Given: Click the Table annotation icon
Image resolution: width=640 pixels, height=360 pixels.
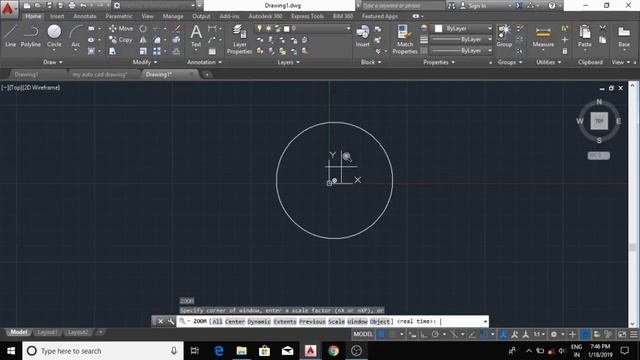Looking at the screenshot, I should [x=212, y=51].
